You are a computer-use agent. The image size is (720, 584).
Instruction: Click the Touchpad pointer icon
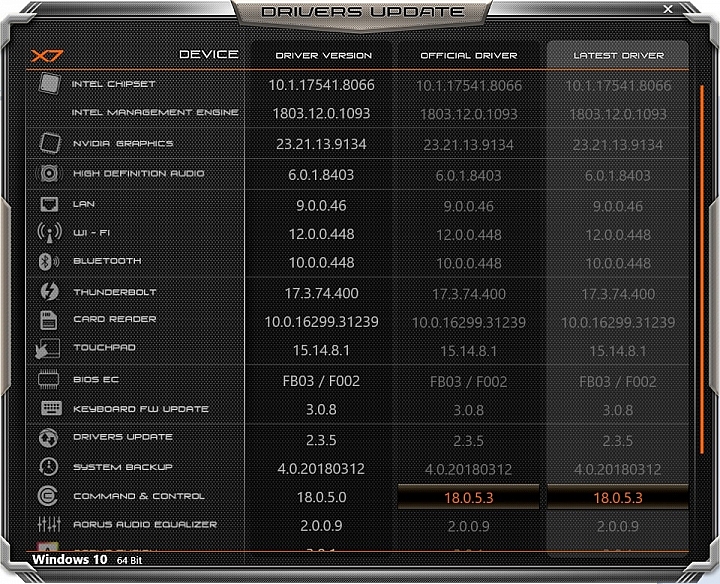point(48,348)
